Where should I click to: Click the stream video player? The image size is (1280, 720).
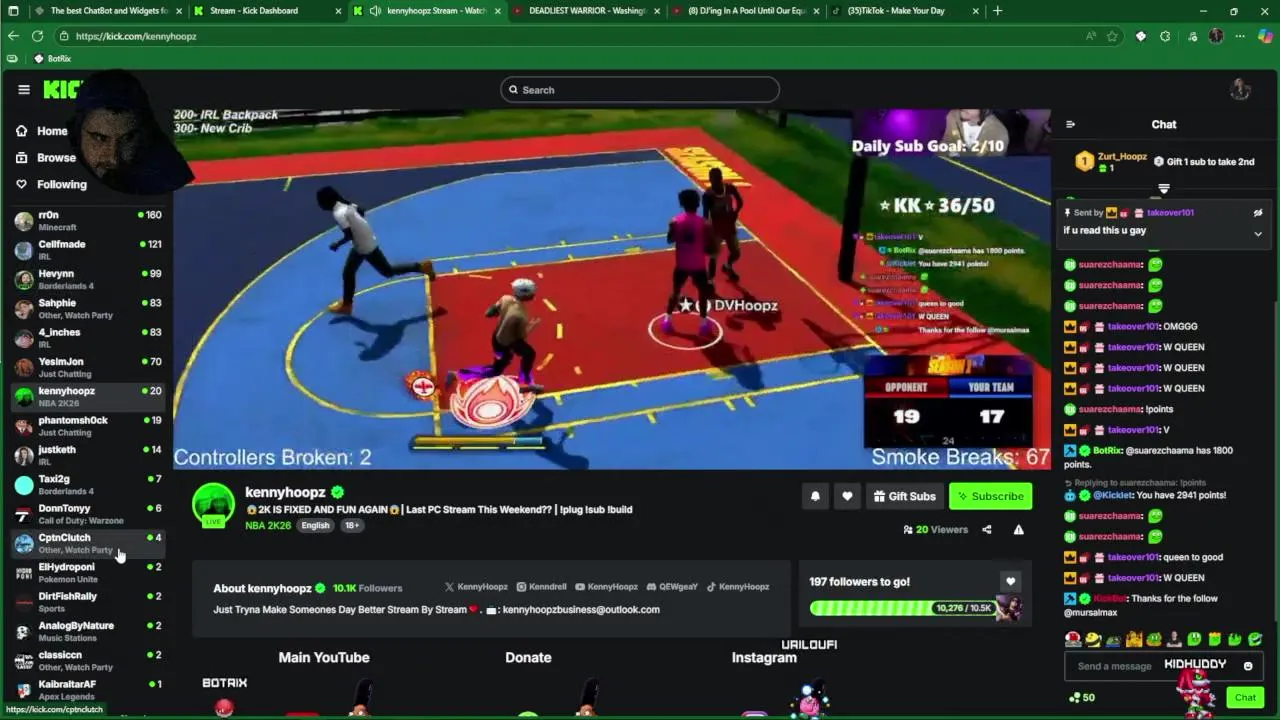tap(611, 289)
